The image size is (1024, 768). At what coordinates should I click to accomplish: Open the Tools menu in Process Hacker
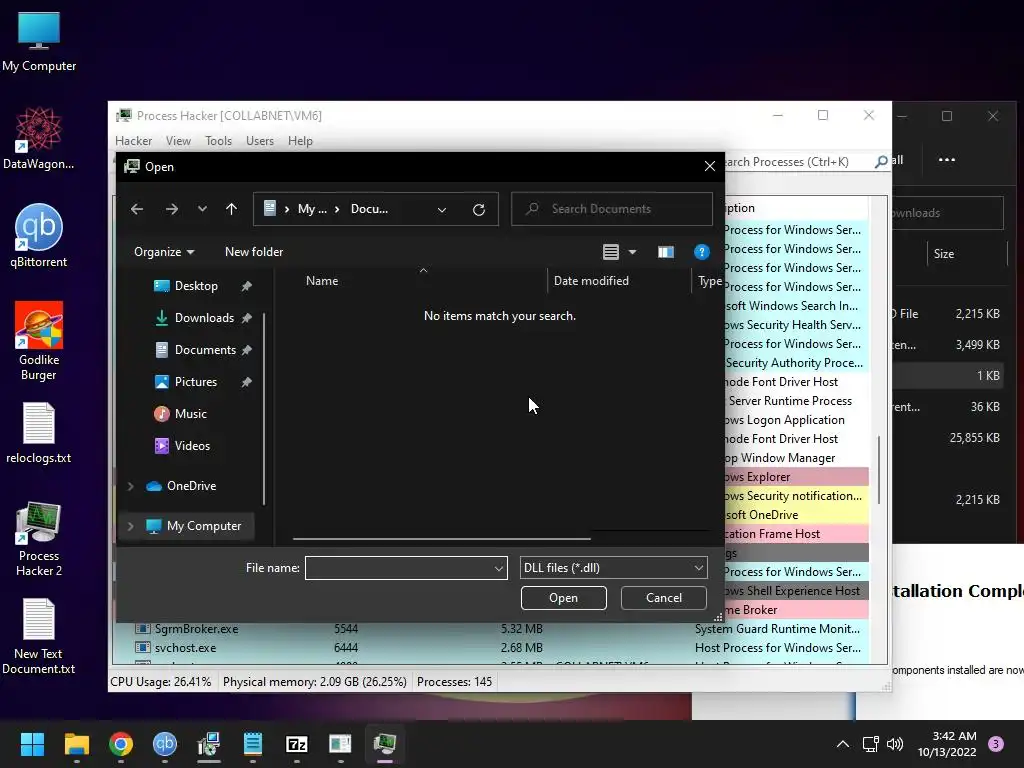(218, 141)
